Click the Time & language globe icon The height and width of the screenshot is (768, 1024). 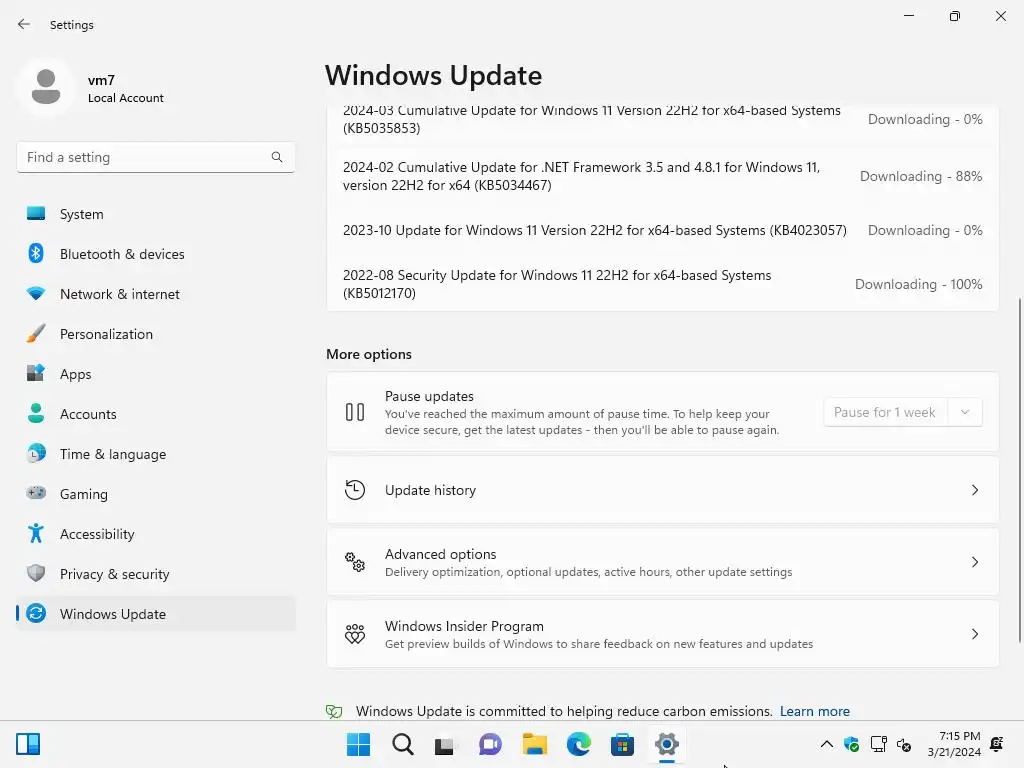tap(36, 453)
